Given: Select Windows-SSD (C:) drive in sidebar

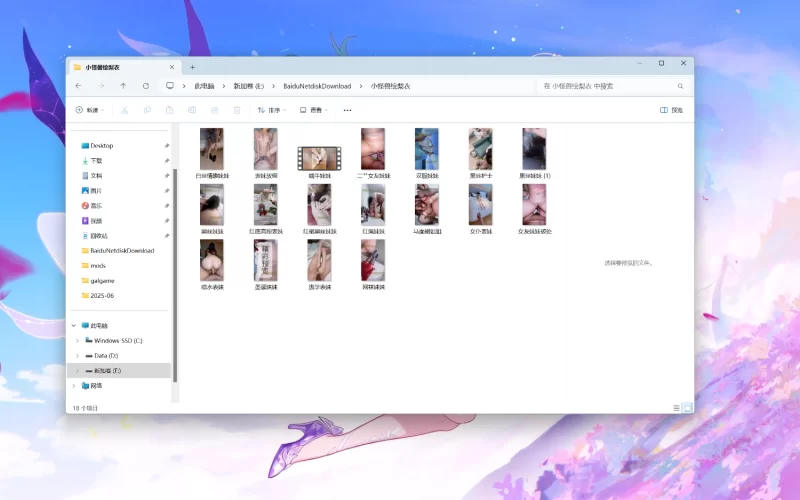Looking at the screenshot, I should [118, 340].
